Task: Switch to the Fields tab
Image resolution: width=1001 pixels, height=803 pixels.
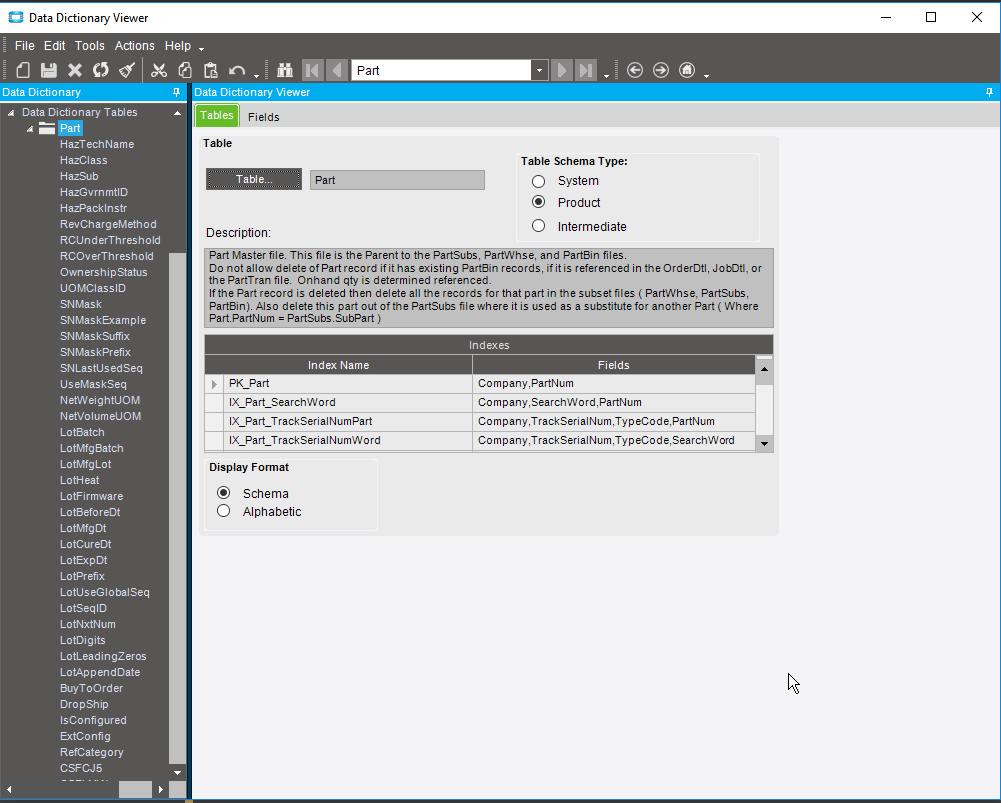Action: (x=264, y=117)
